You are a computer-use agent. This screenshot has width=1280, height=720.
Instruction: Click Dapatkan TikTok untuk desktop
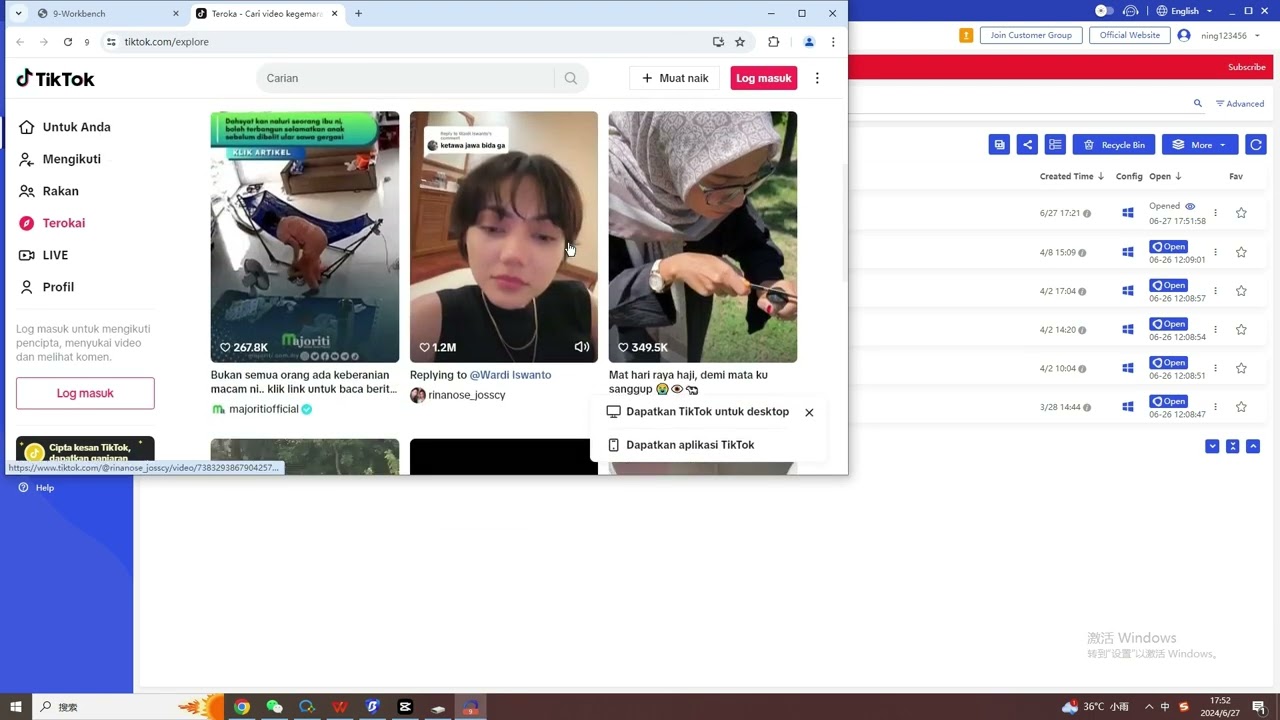coord(698,412)
